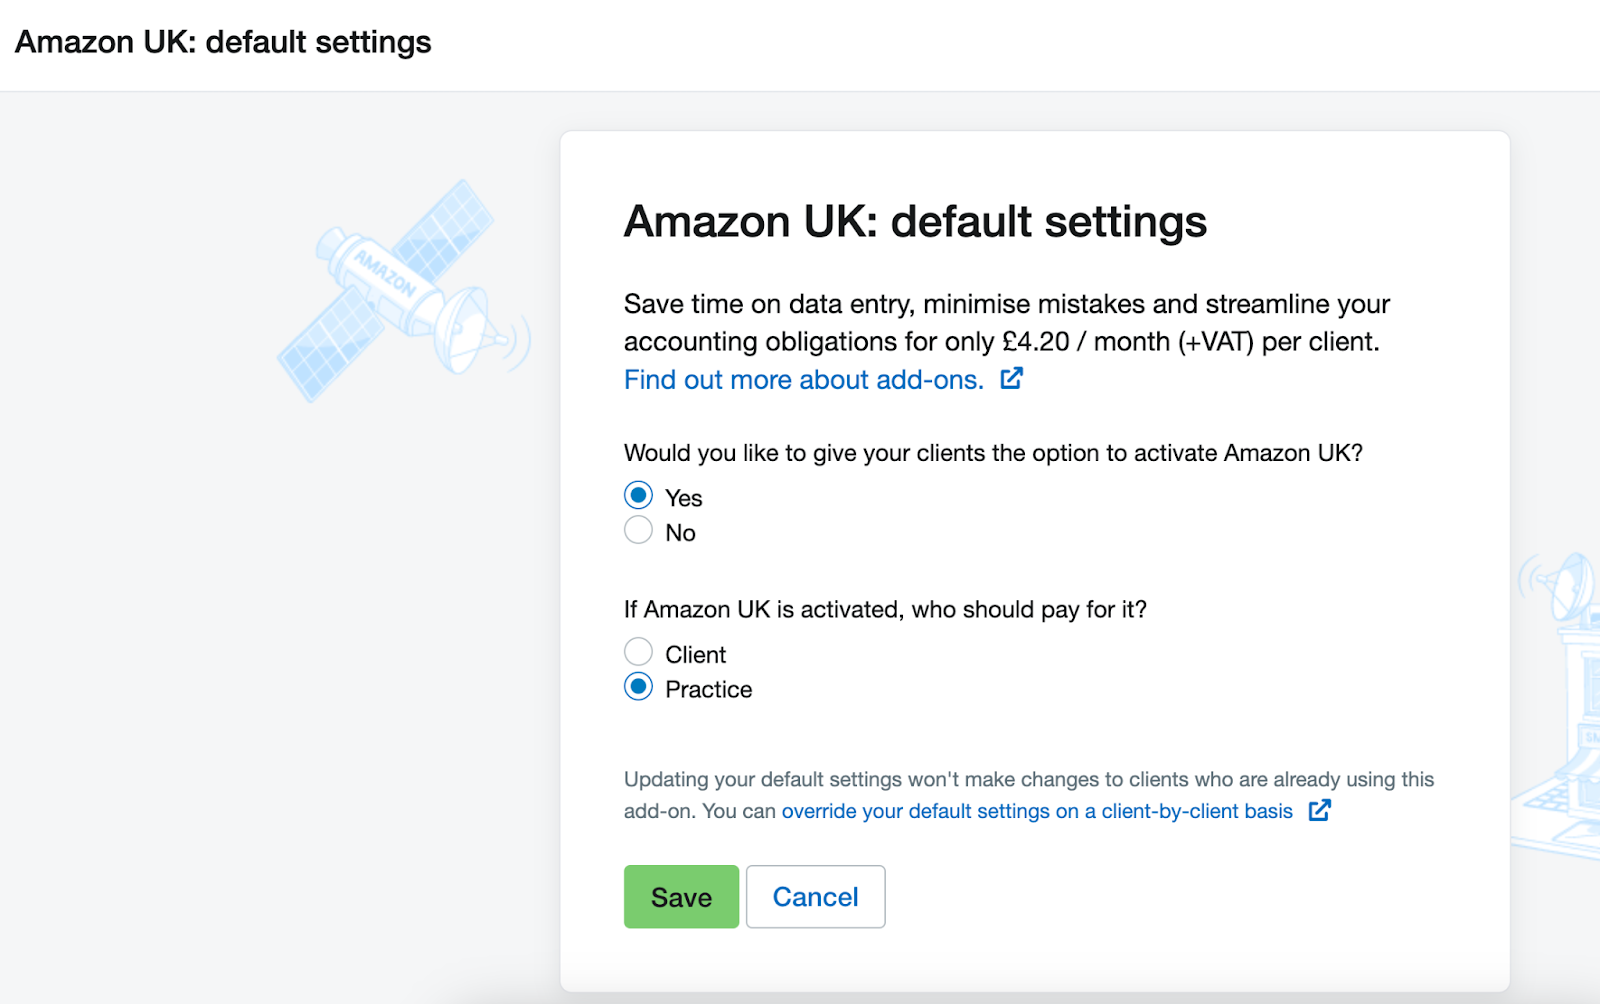Select No to disable client activation option
This screenshot has width=1600, height=1004.
(x=638, y=529)
